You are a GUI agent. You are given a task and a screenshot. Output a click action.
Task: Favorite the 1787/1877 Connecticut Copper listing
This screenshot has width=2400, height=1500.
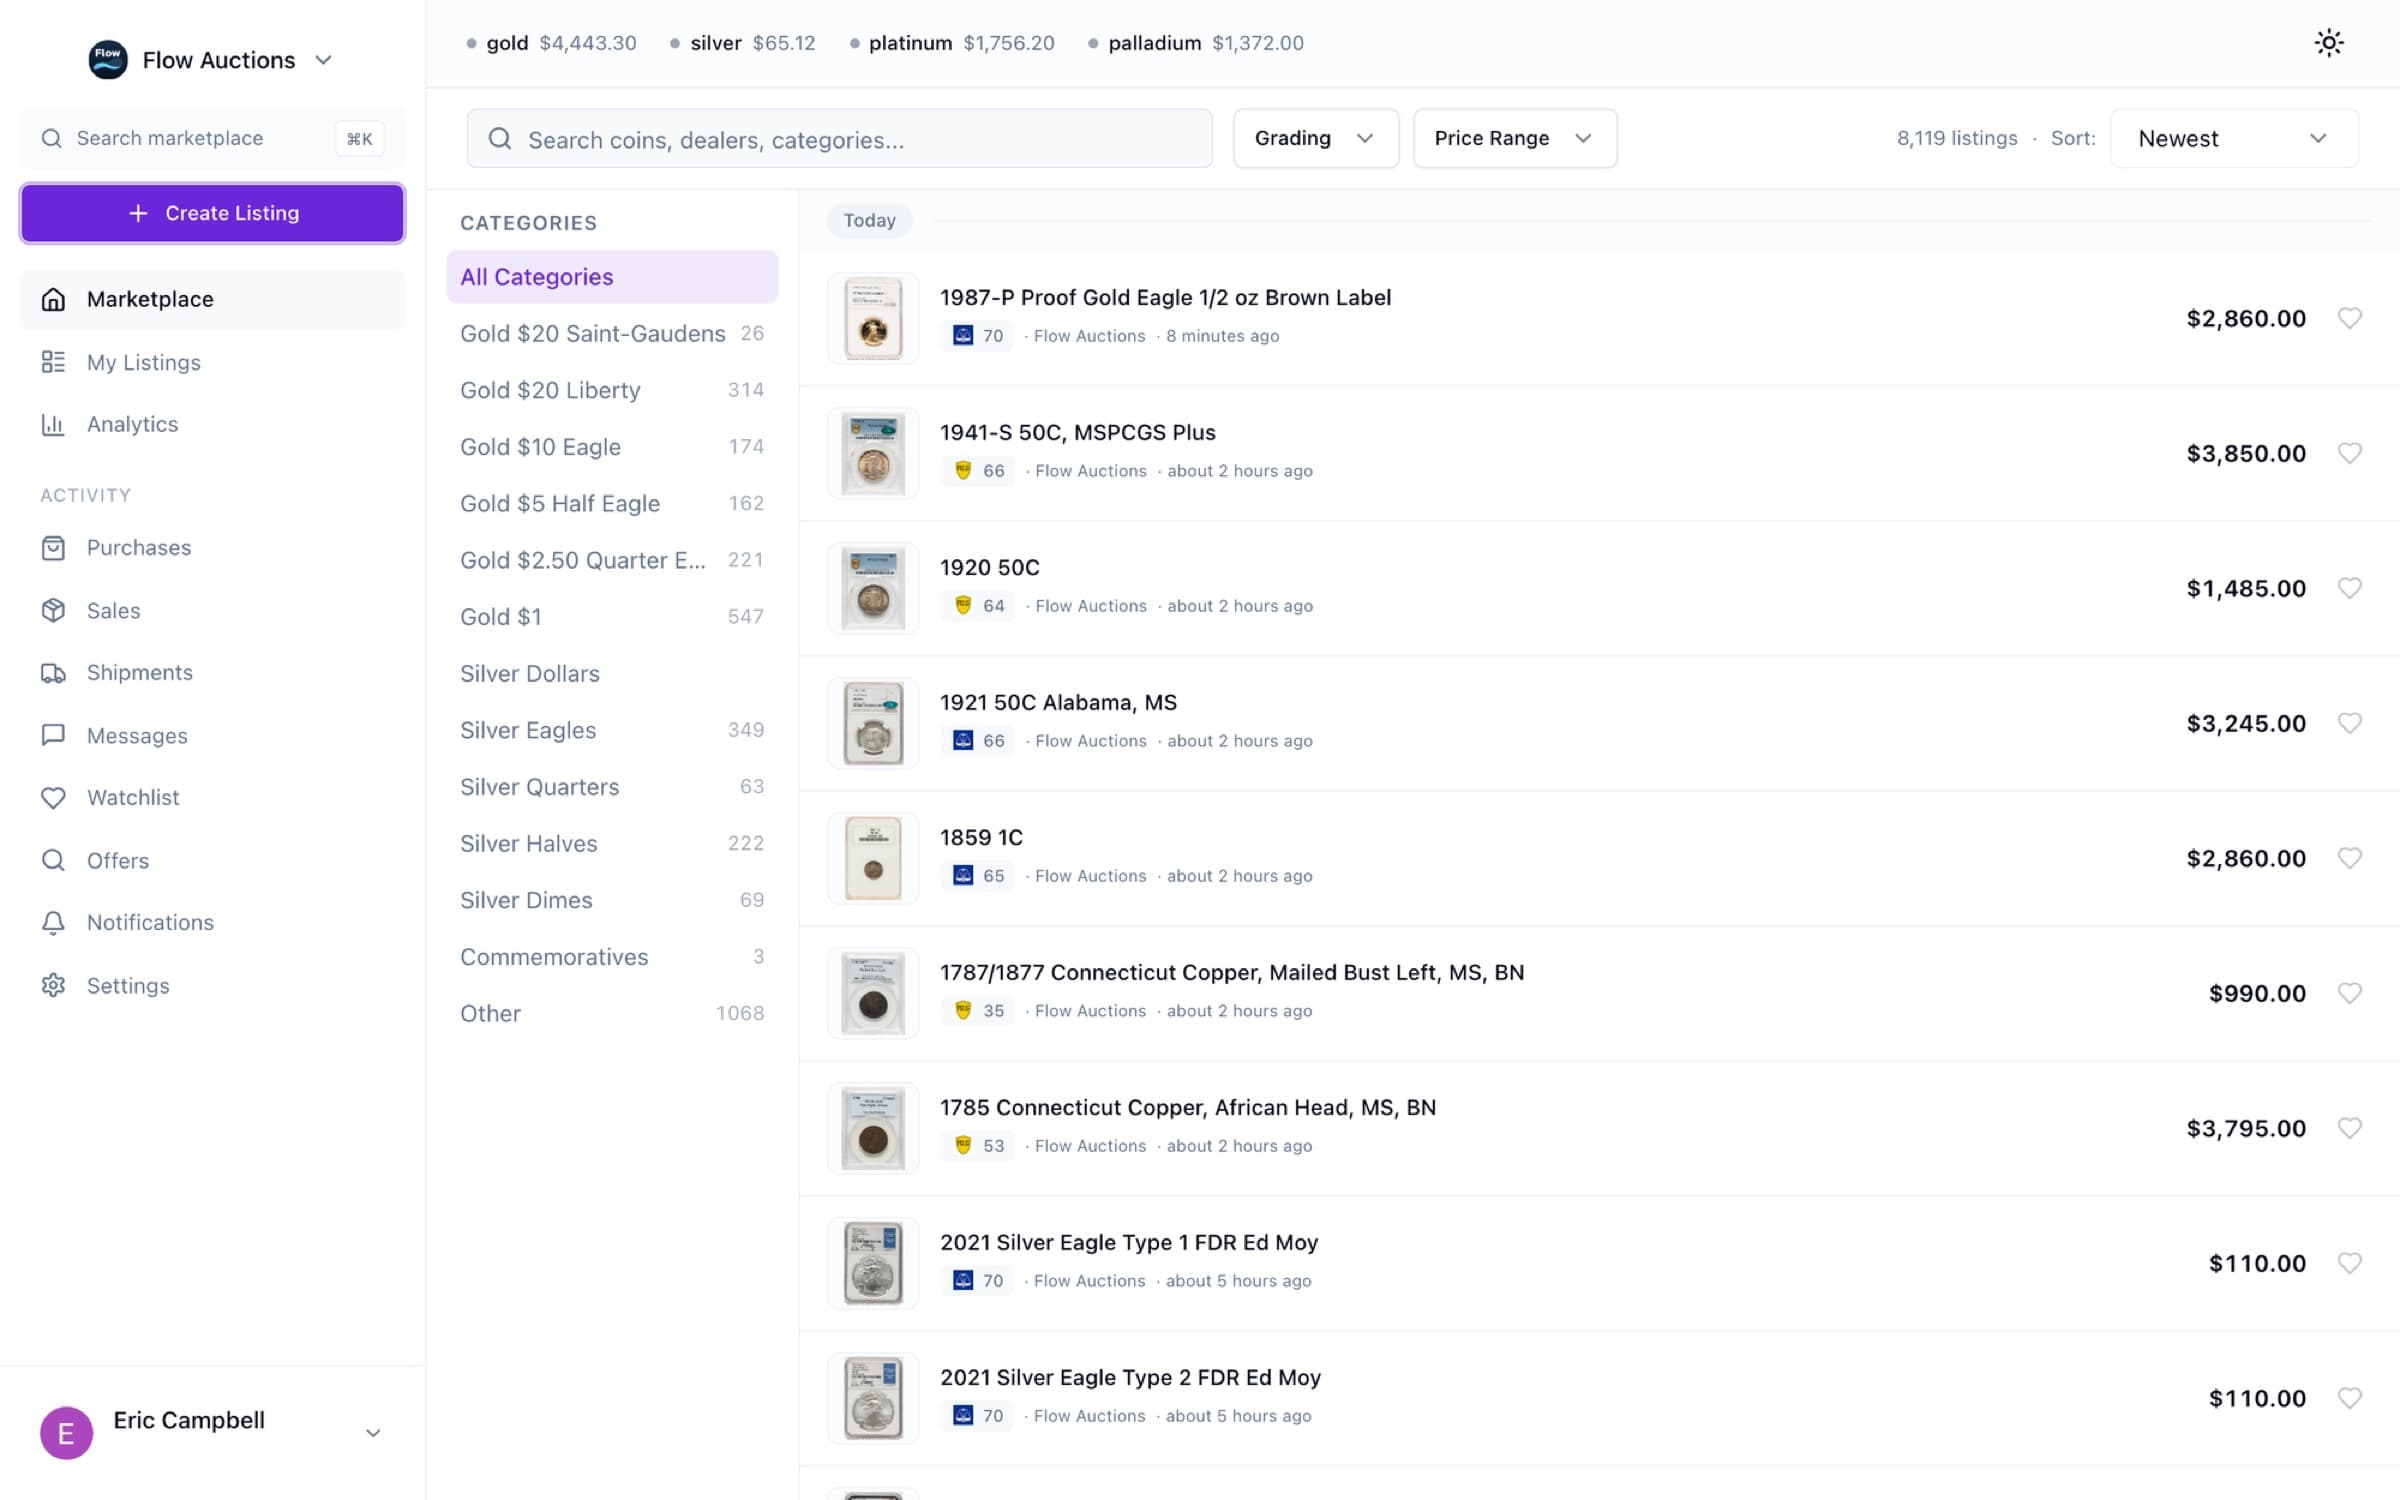point(2349,993)
